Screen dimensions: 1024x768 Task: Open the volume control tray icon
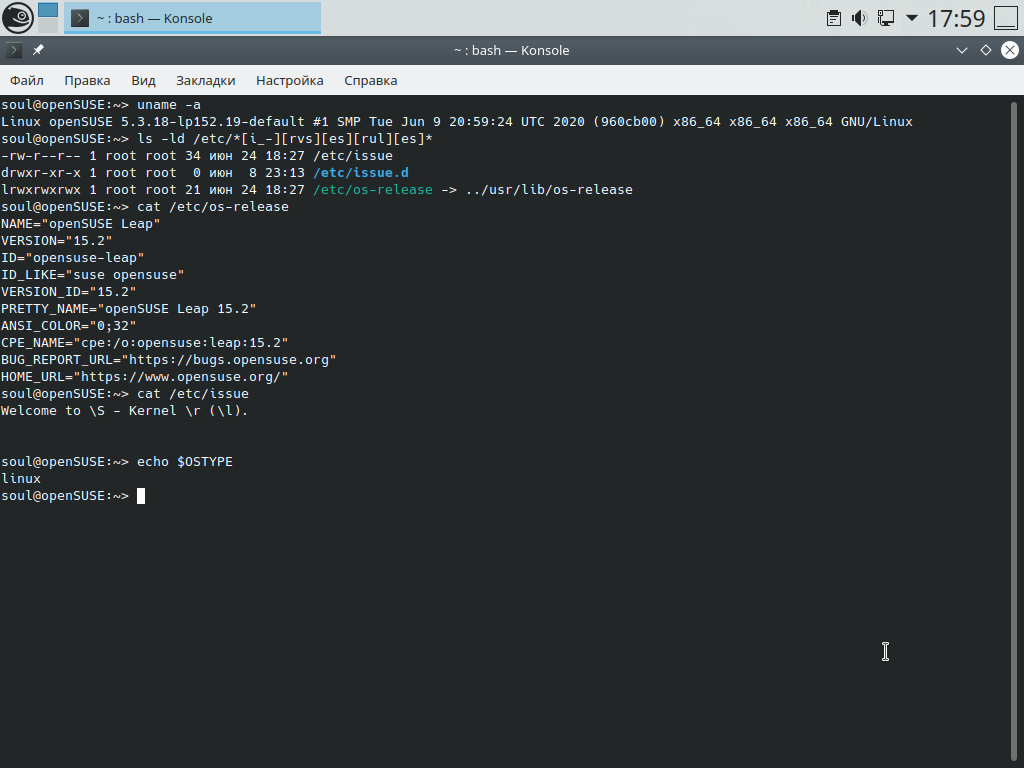[859, 18]
